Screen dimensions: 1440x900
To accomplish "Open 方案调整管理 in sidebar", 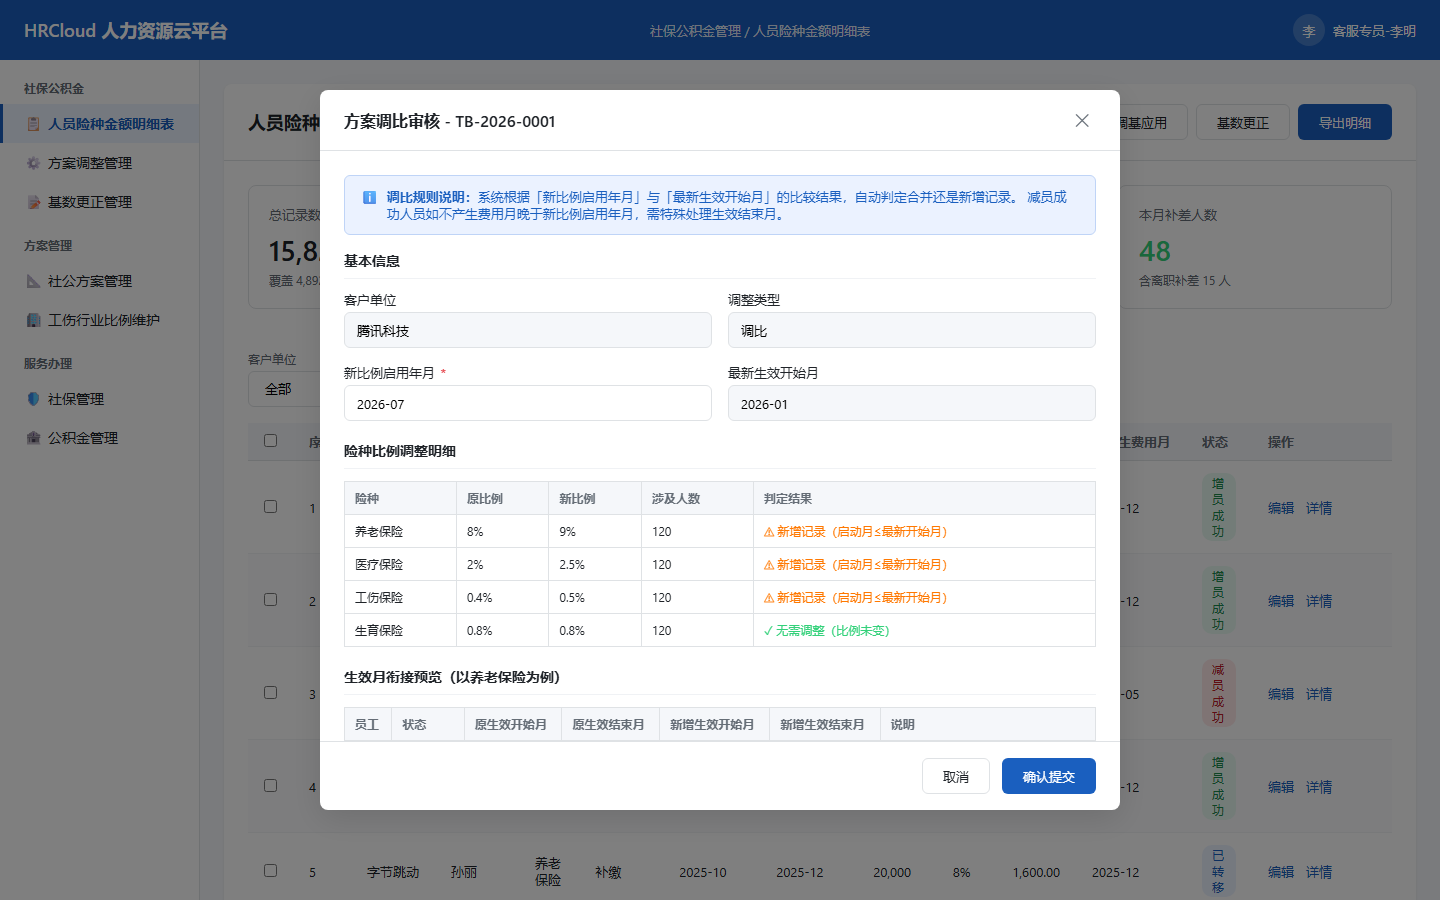I will (x=100, y=163).
